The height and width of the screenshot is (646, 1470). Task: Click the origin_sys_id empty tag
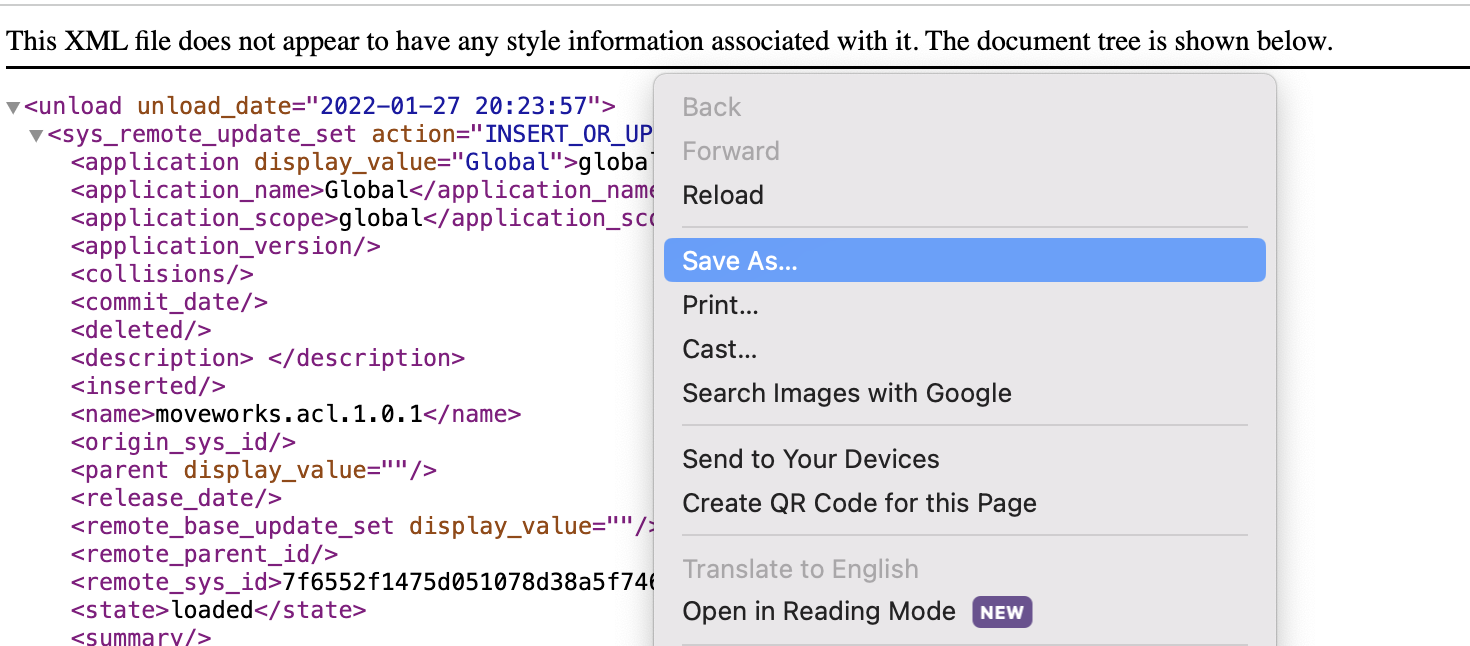(x=183, y=442)
